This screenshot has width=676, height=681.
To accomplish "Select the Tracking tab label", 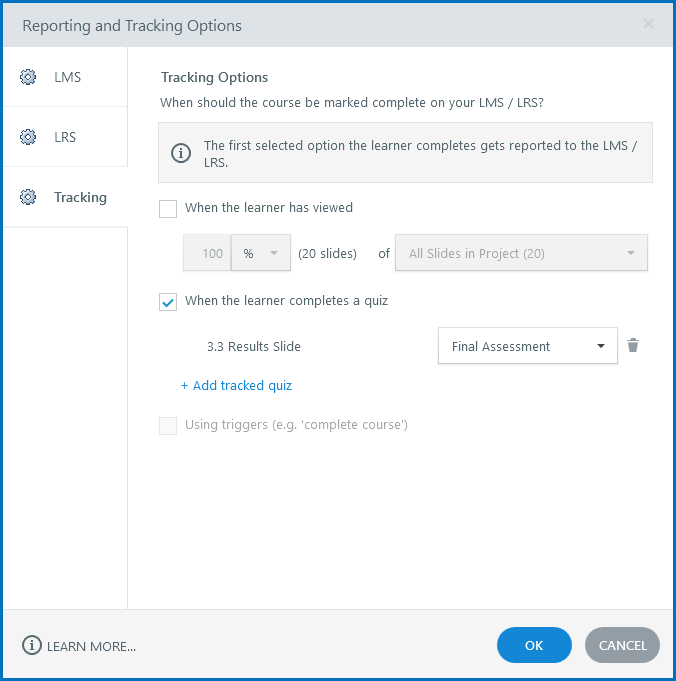I will [x=80, y=197].
